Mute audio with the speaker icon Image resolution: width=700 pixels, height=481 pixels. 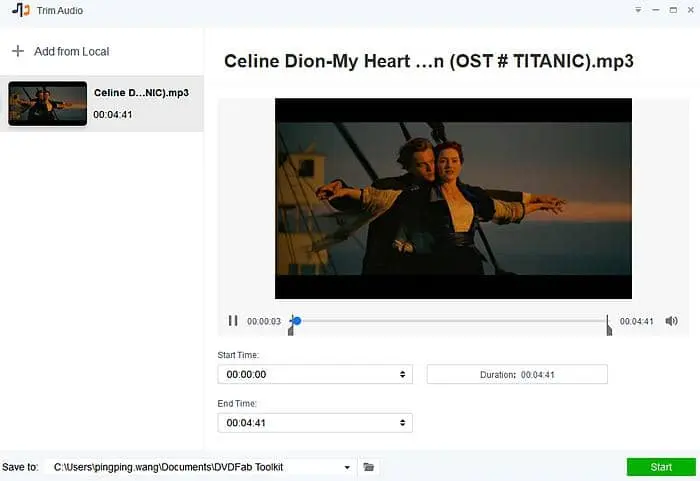[x=671, y=321]
